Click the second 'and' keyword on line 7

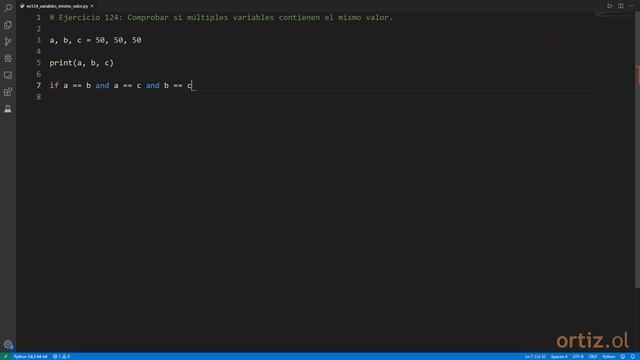tap(153, 85)
